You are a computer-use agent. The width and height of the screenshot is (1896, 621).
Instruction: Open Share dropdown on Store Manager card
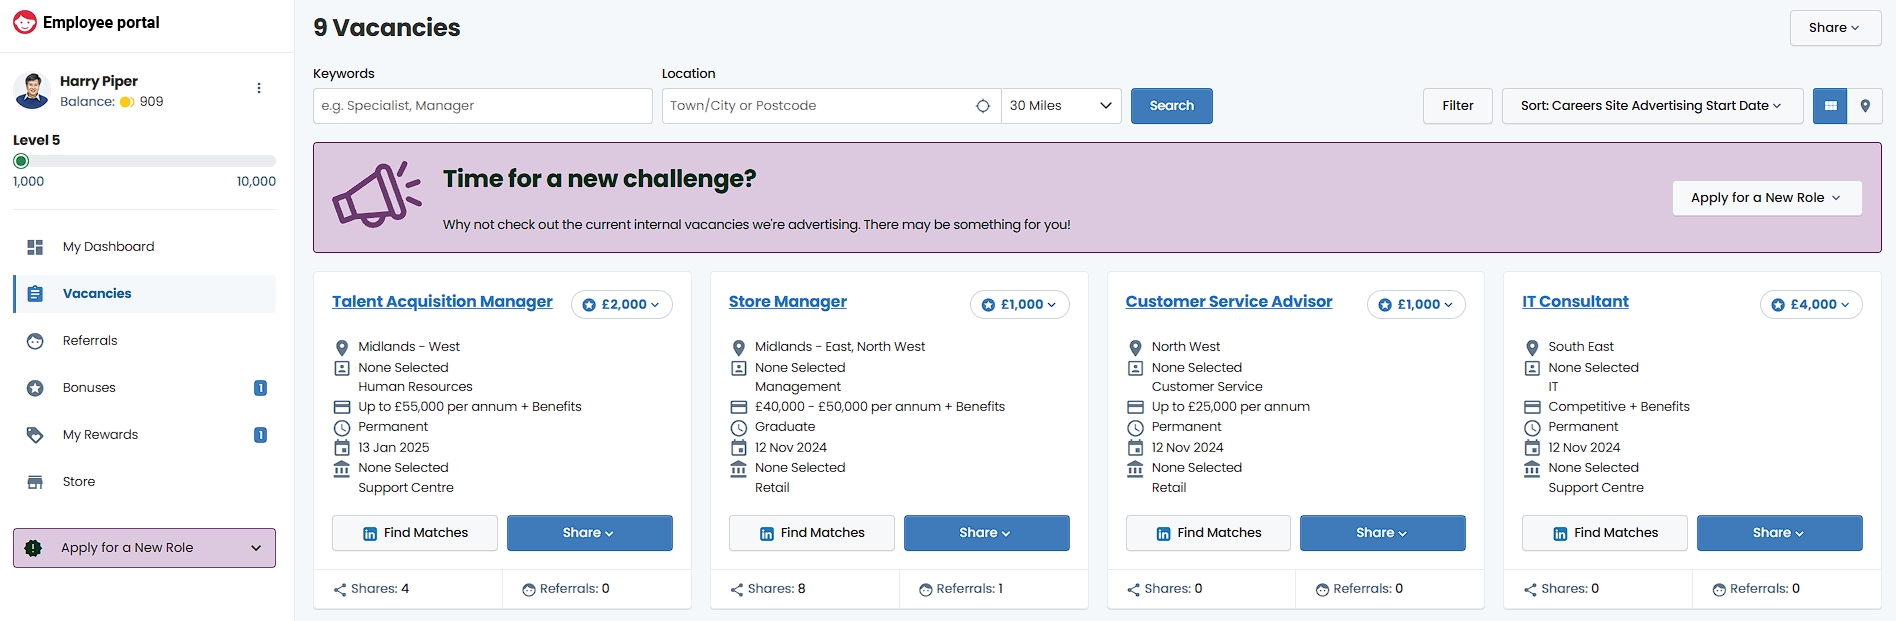pos(987,533)
